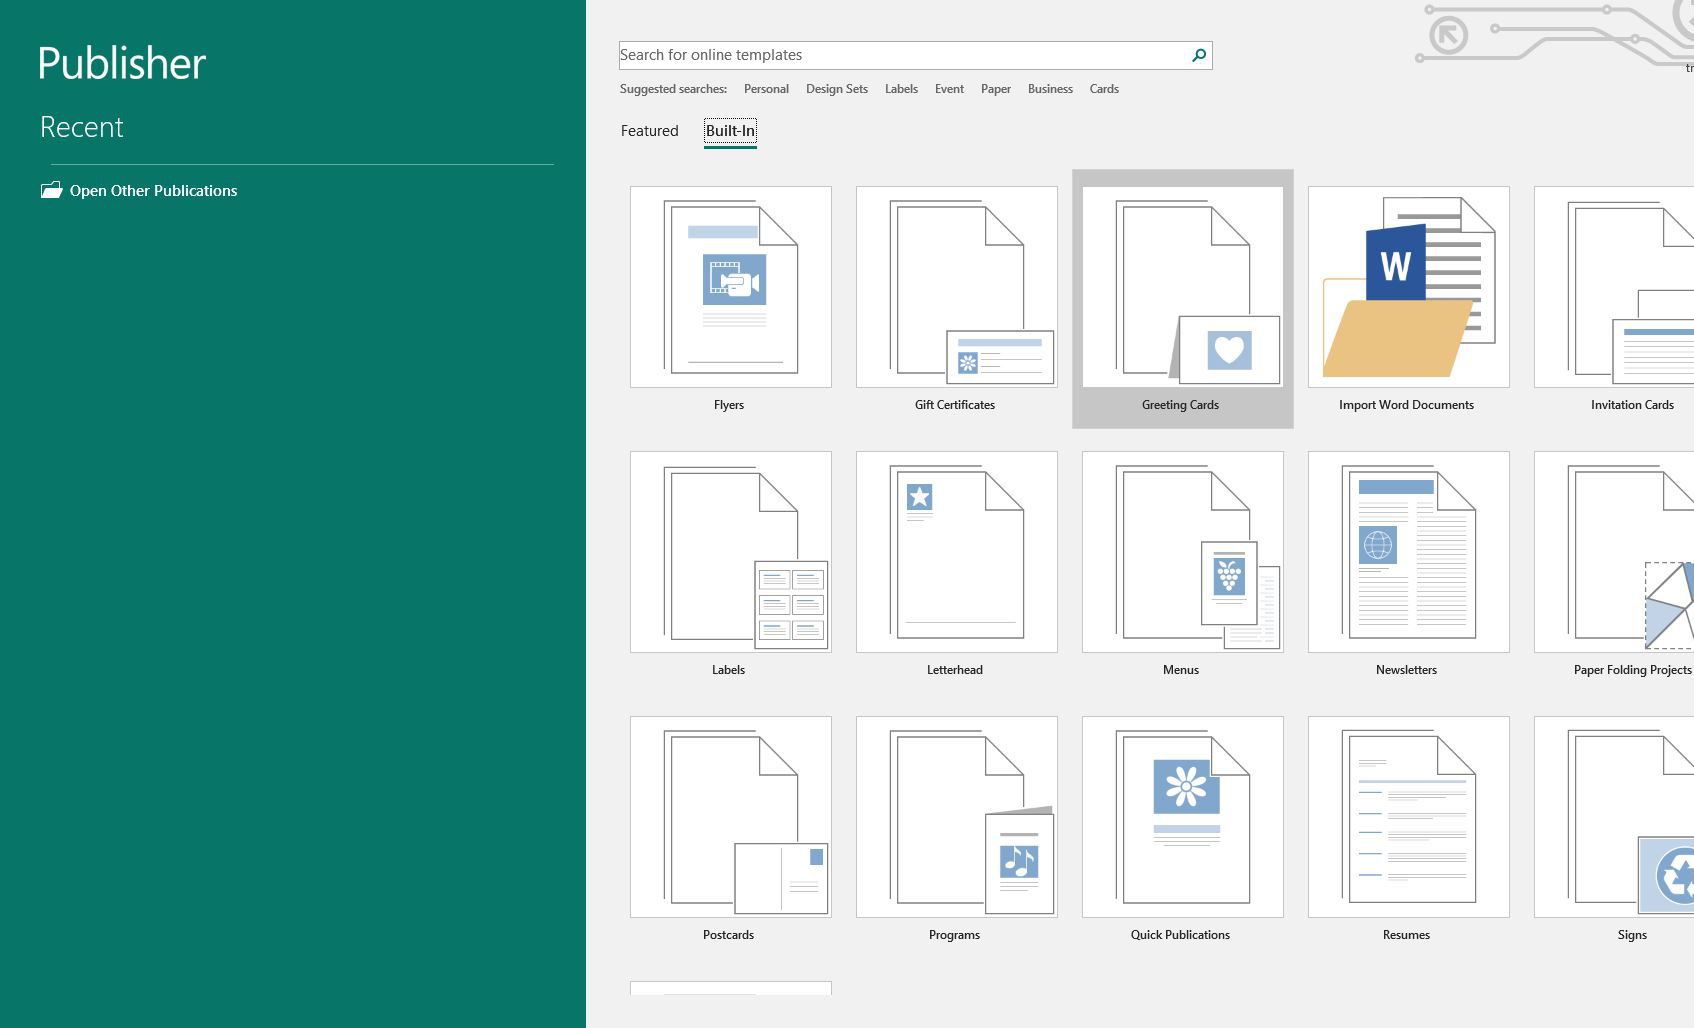This screenshot has height=1028, width=1694.
Task: Click the Resumes caption text
Action: coord(1406,935)
